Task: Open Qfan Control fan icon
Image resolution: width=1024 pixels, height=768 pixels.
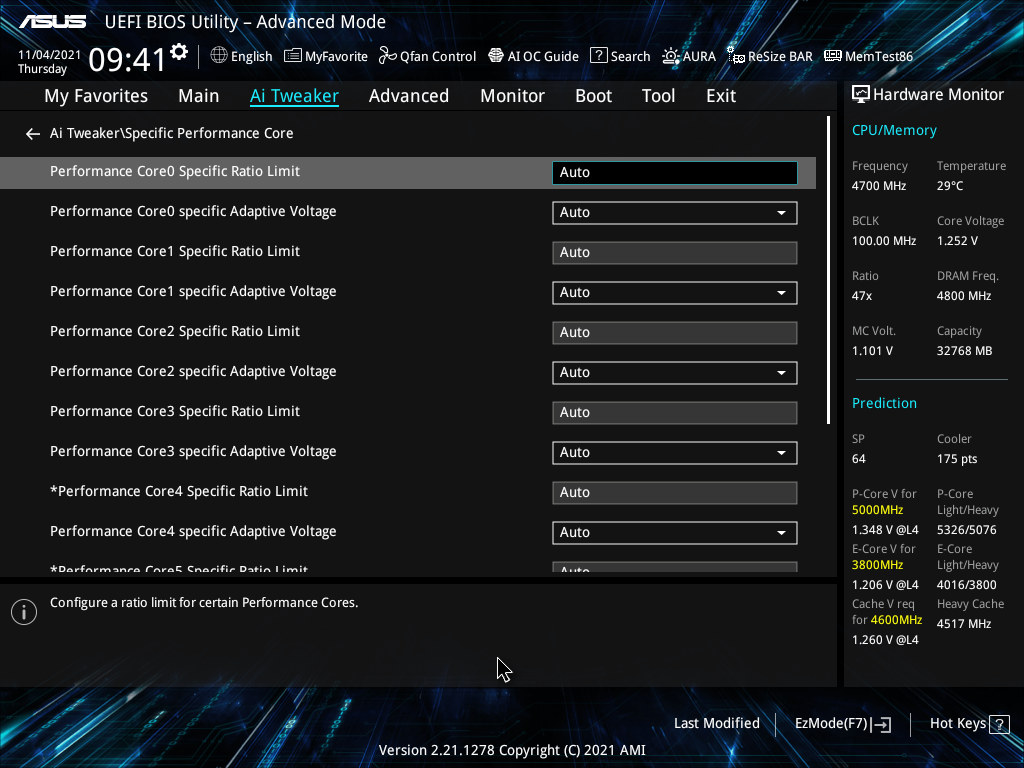Action: pyautogui.click(x=387, y=56)
